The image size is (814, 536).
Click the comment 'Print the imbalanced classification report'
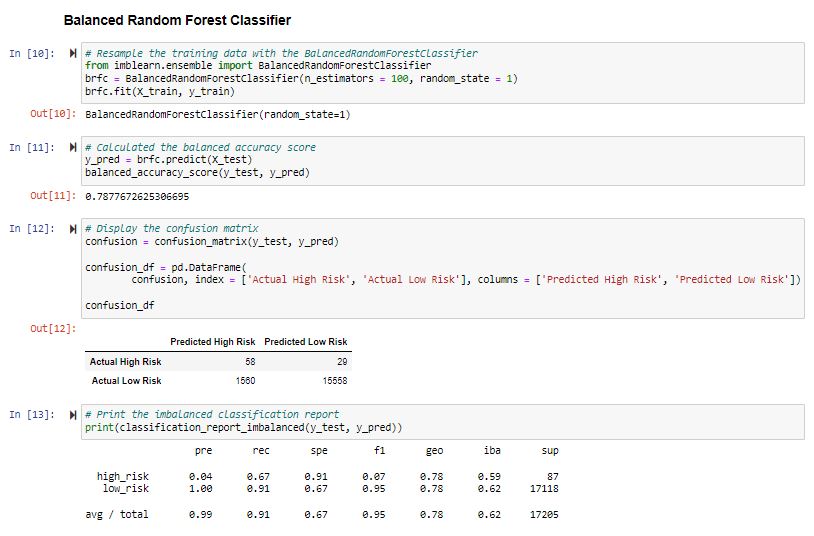tap(212, 414)
